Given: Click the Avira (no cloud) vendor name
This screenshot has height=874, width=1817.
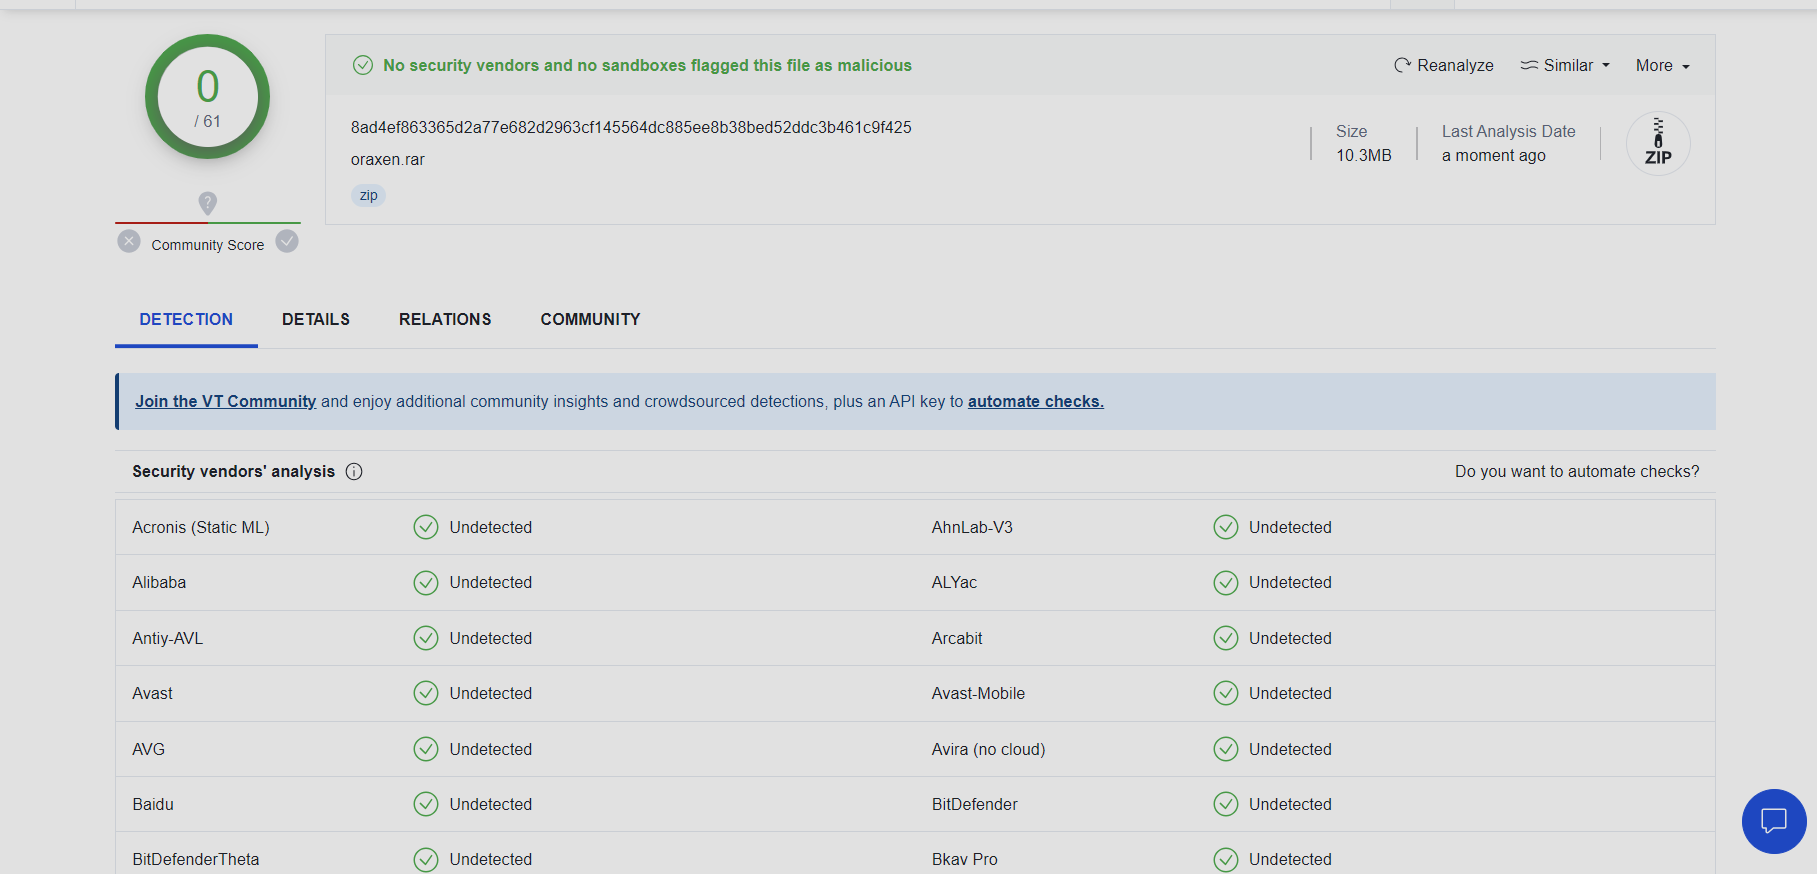Looking at the screenshot, I should [x=988, y=749].
